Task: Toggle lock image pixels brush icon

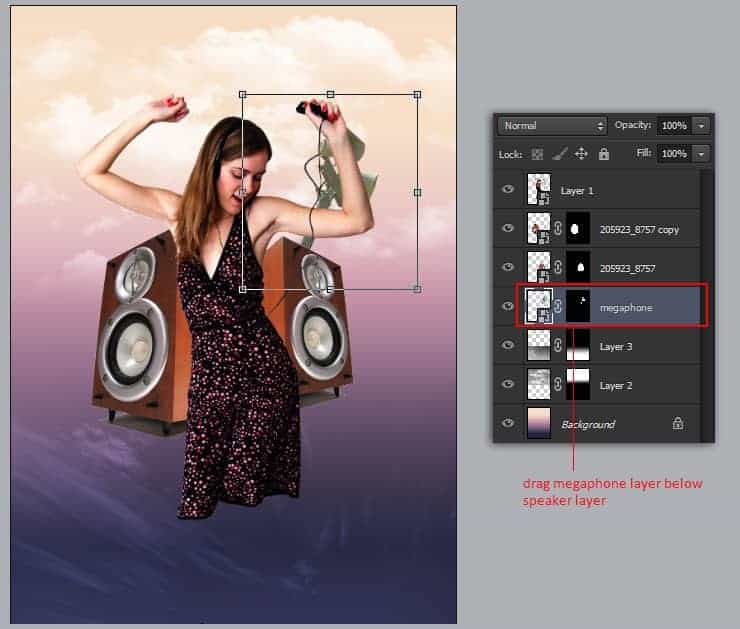Action: pyautogui.click(x=560, y=154)
